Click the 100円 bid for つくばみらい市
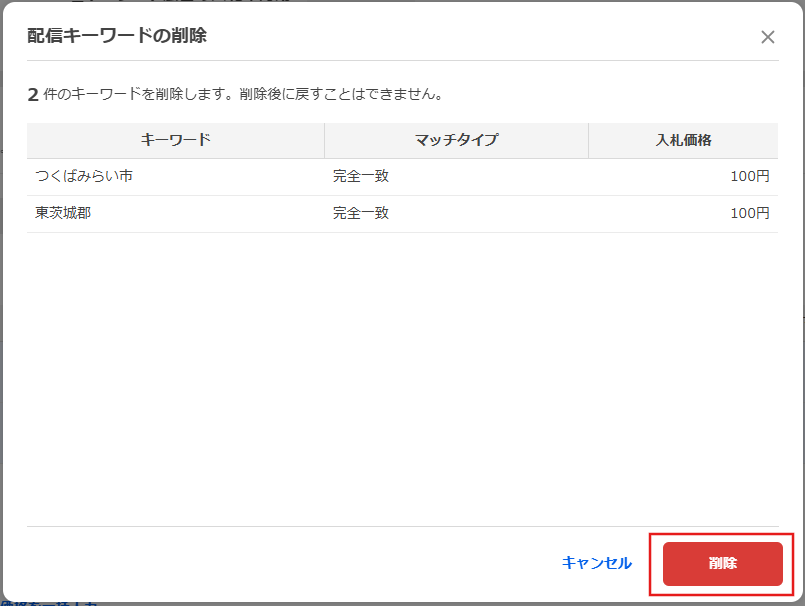The width and height of the screenshot is (805, 606). point(749,177)
